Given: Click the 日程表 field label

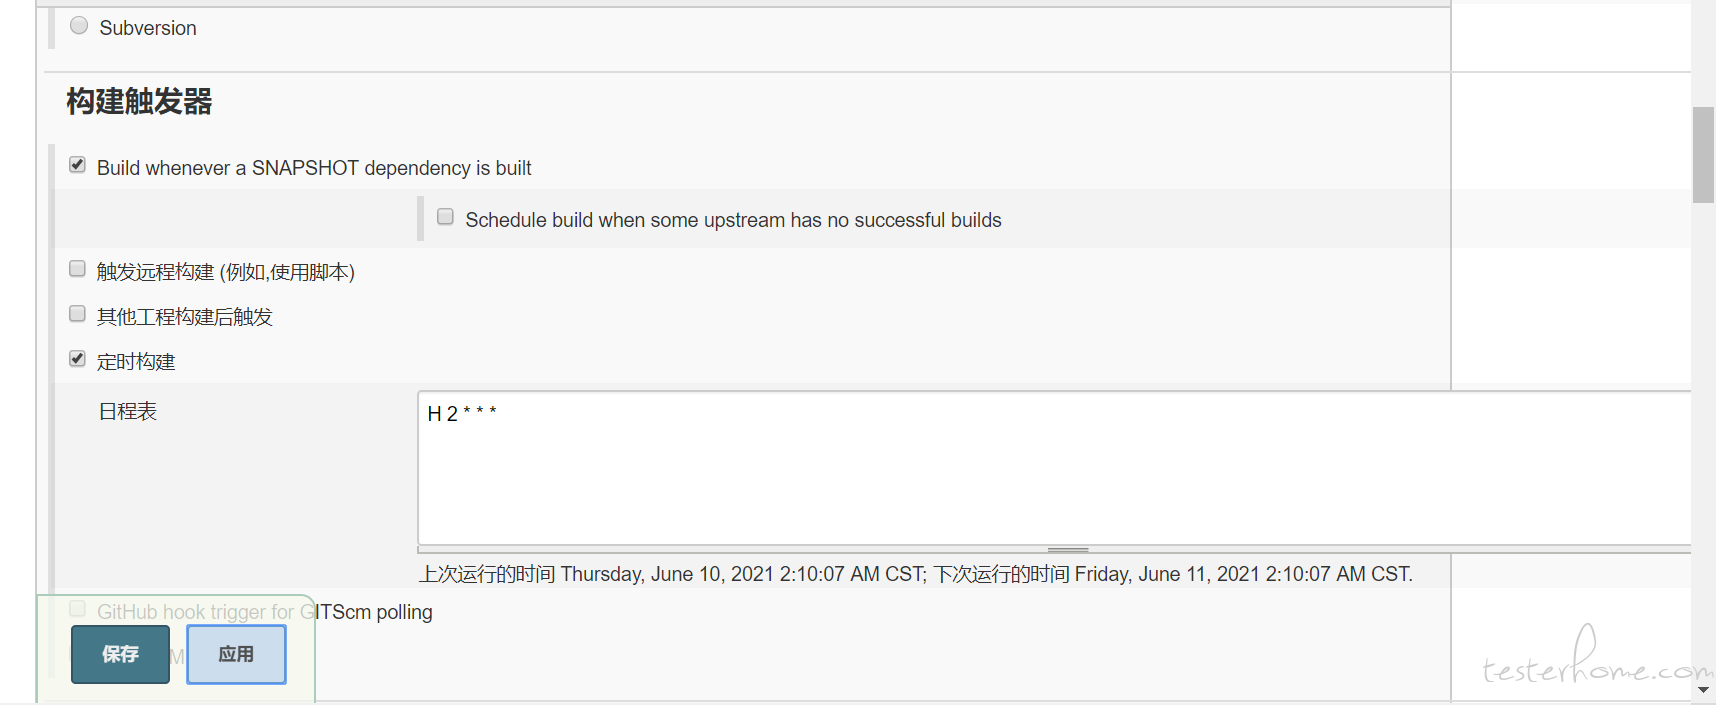Looking at the screenshot, I should click(x=128, y=411).
